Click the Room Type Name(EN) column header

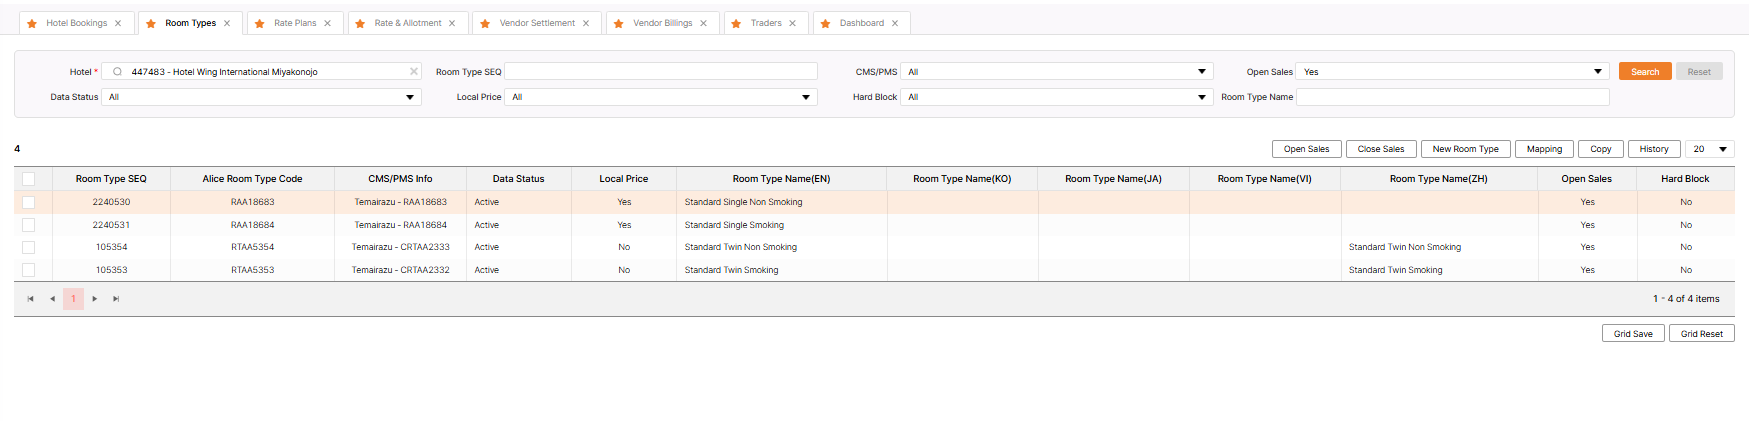[x=781, y=179]
